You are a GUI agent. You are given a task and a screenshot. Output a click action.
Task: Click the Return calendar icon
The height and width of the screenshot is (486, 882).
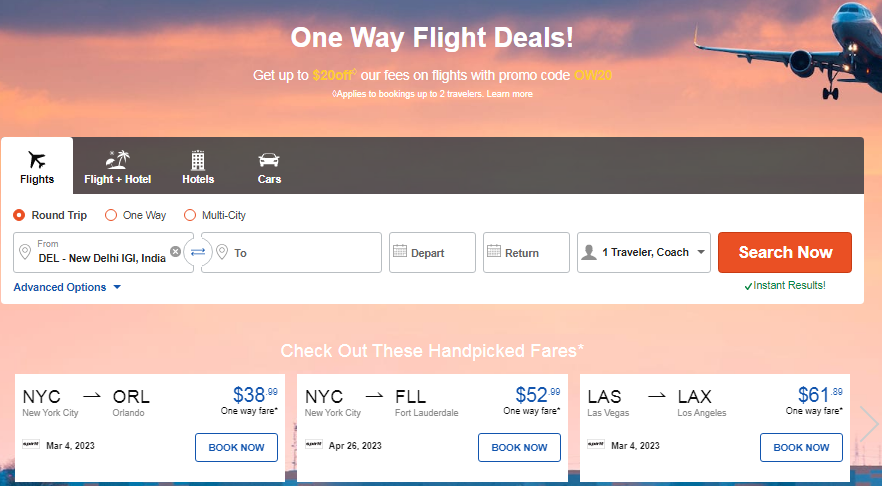pos(494,252)
